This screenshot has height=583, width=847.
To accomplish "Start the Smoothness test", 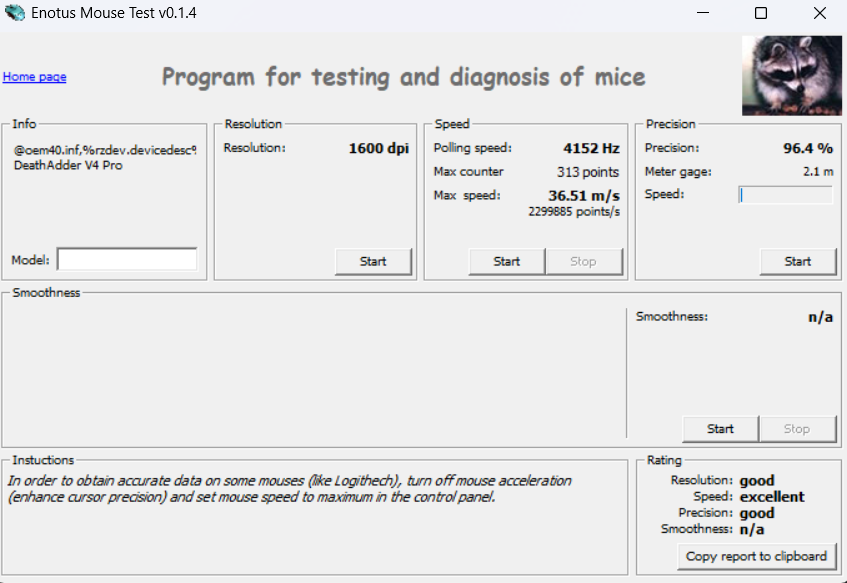I will click(x=721, y=429).
